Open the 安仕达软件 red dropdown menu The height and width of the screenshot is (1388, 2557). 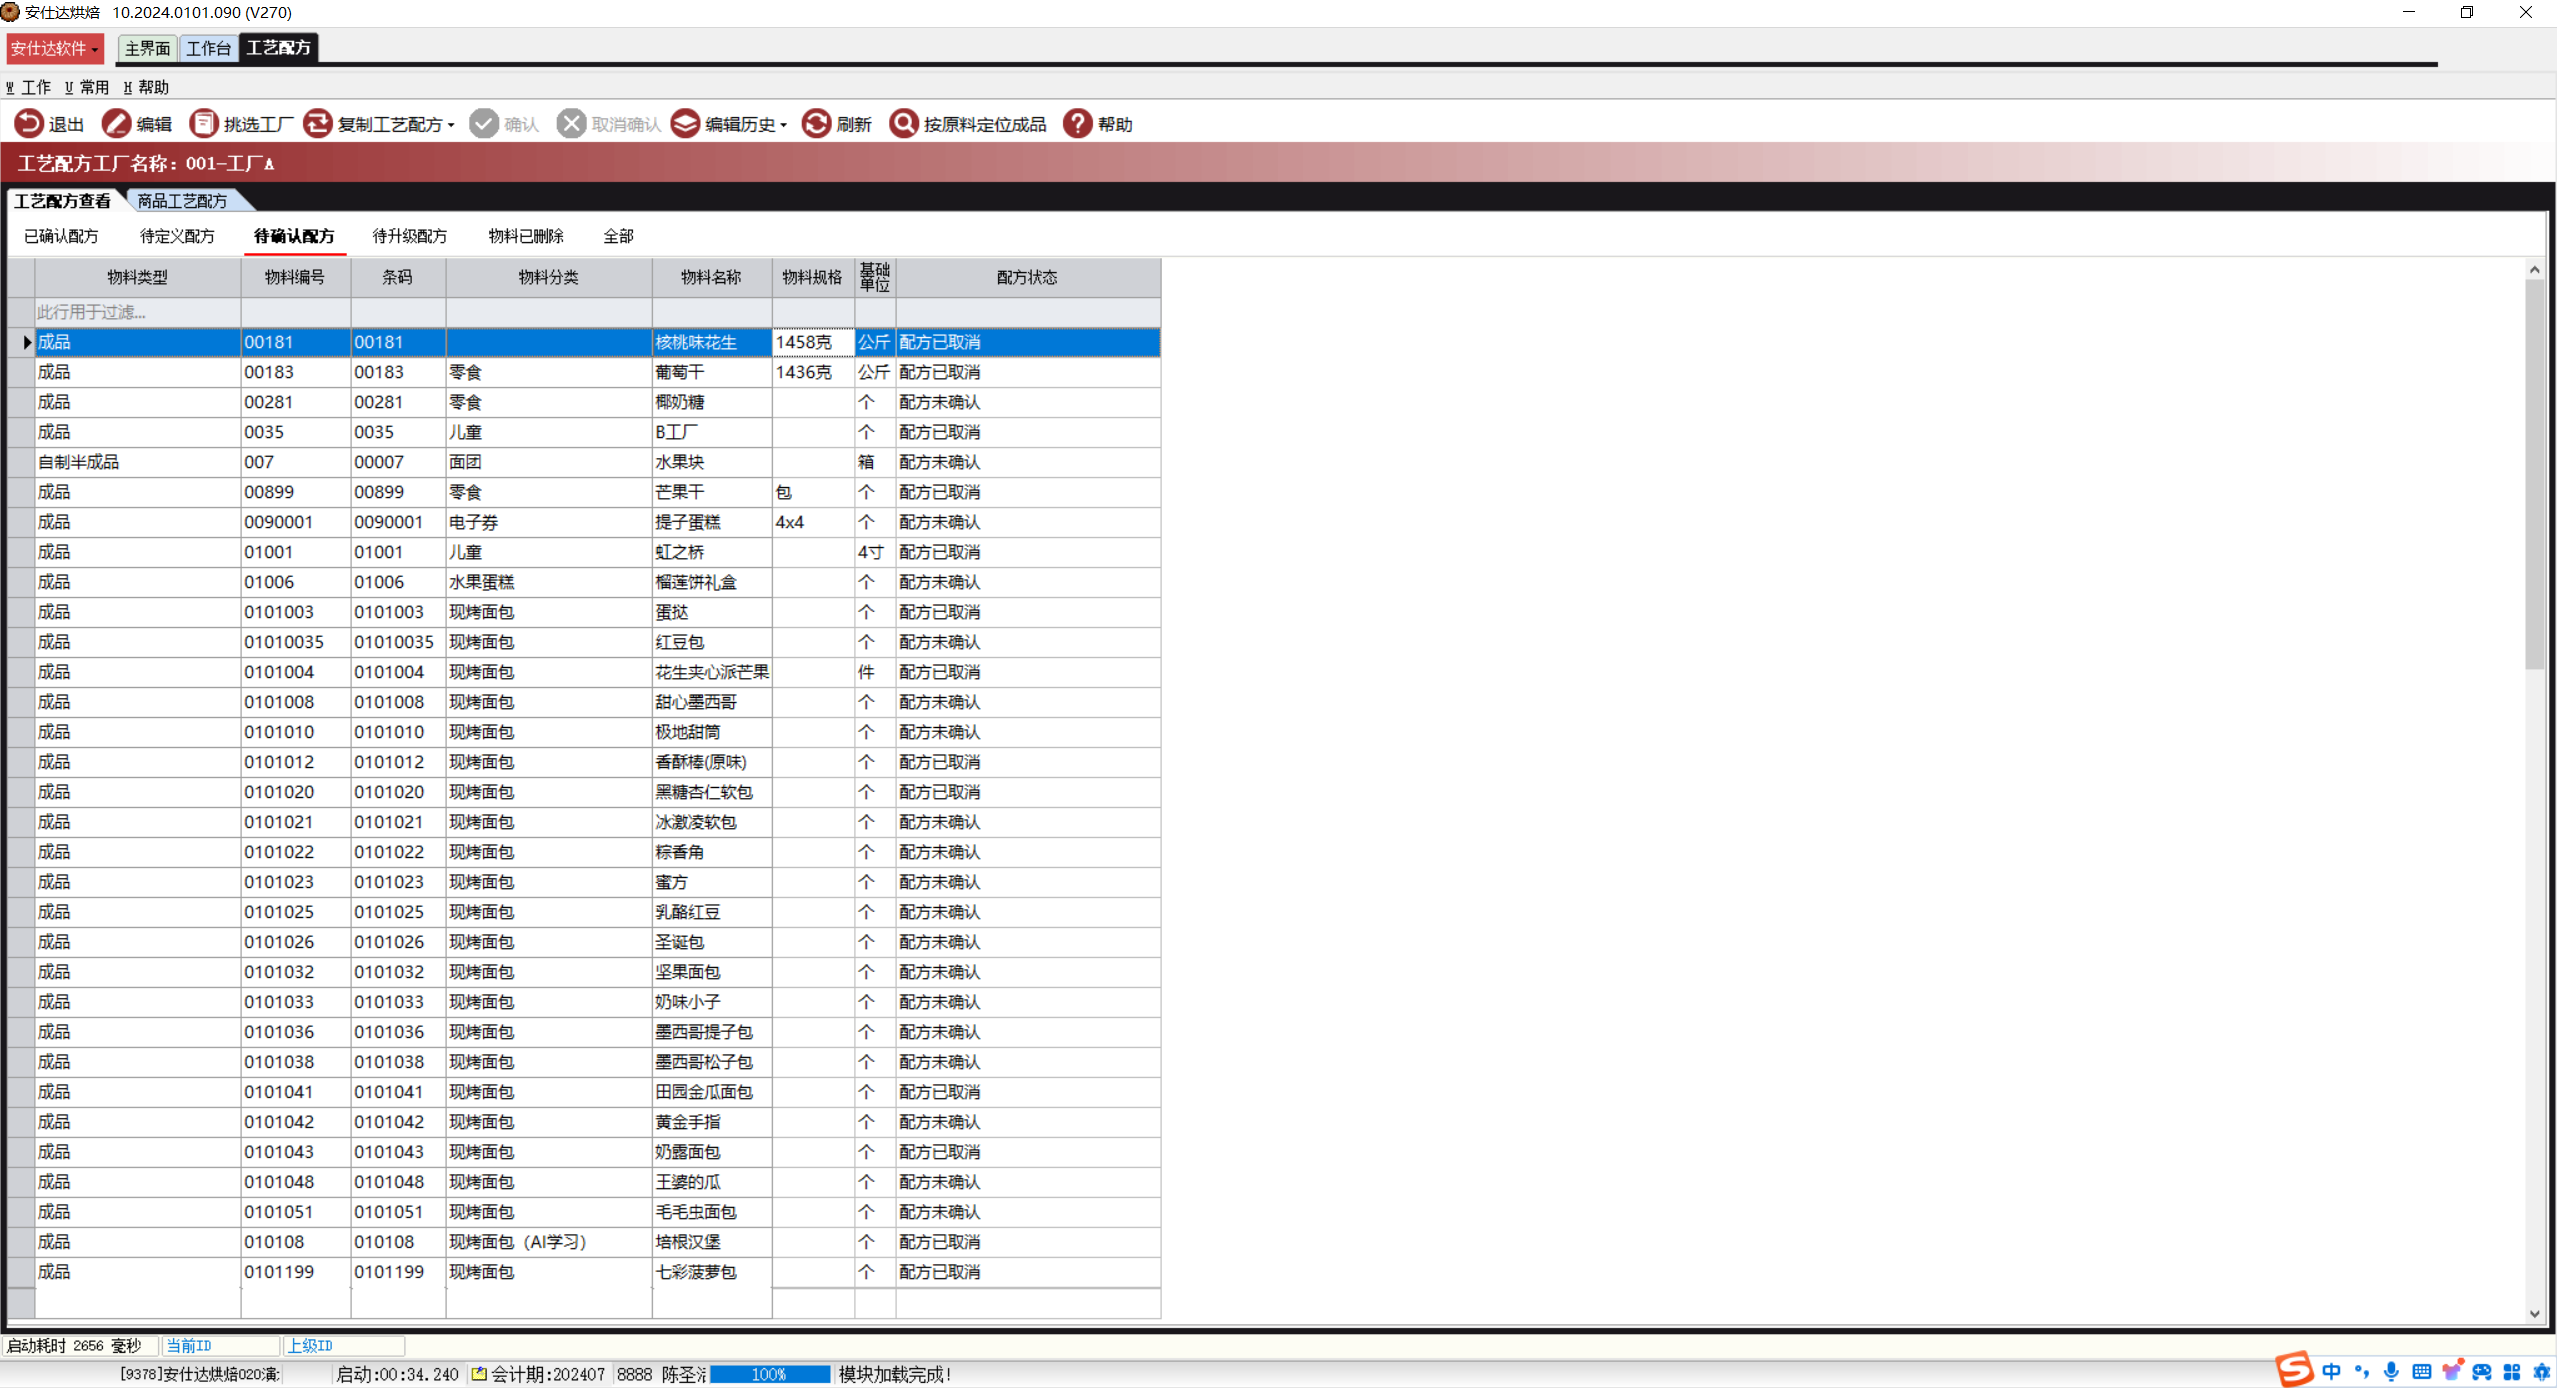(x=55, y=48)
